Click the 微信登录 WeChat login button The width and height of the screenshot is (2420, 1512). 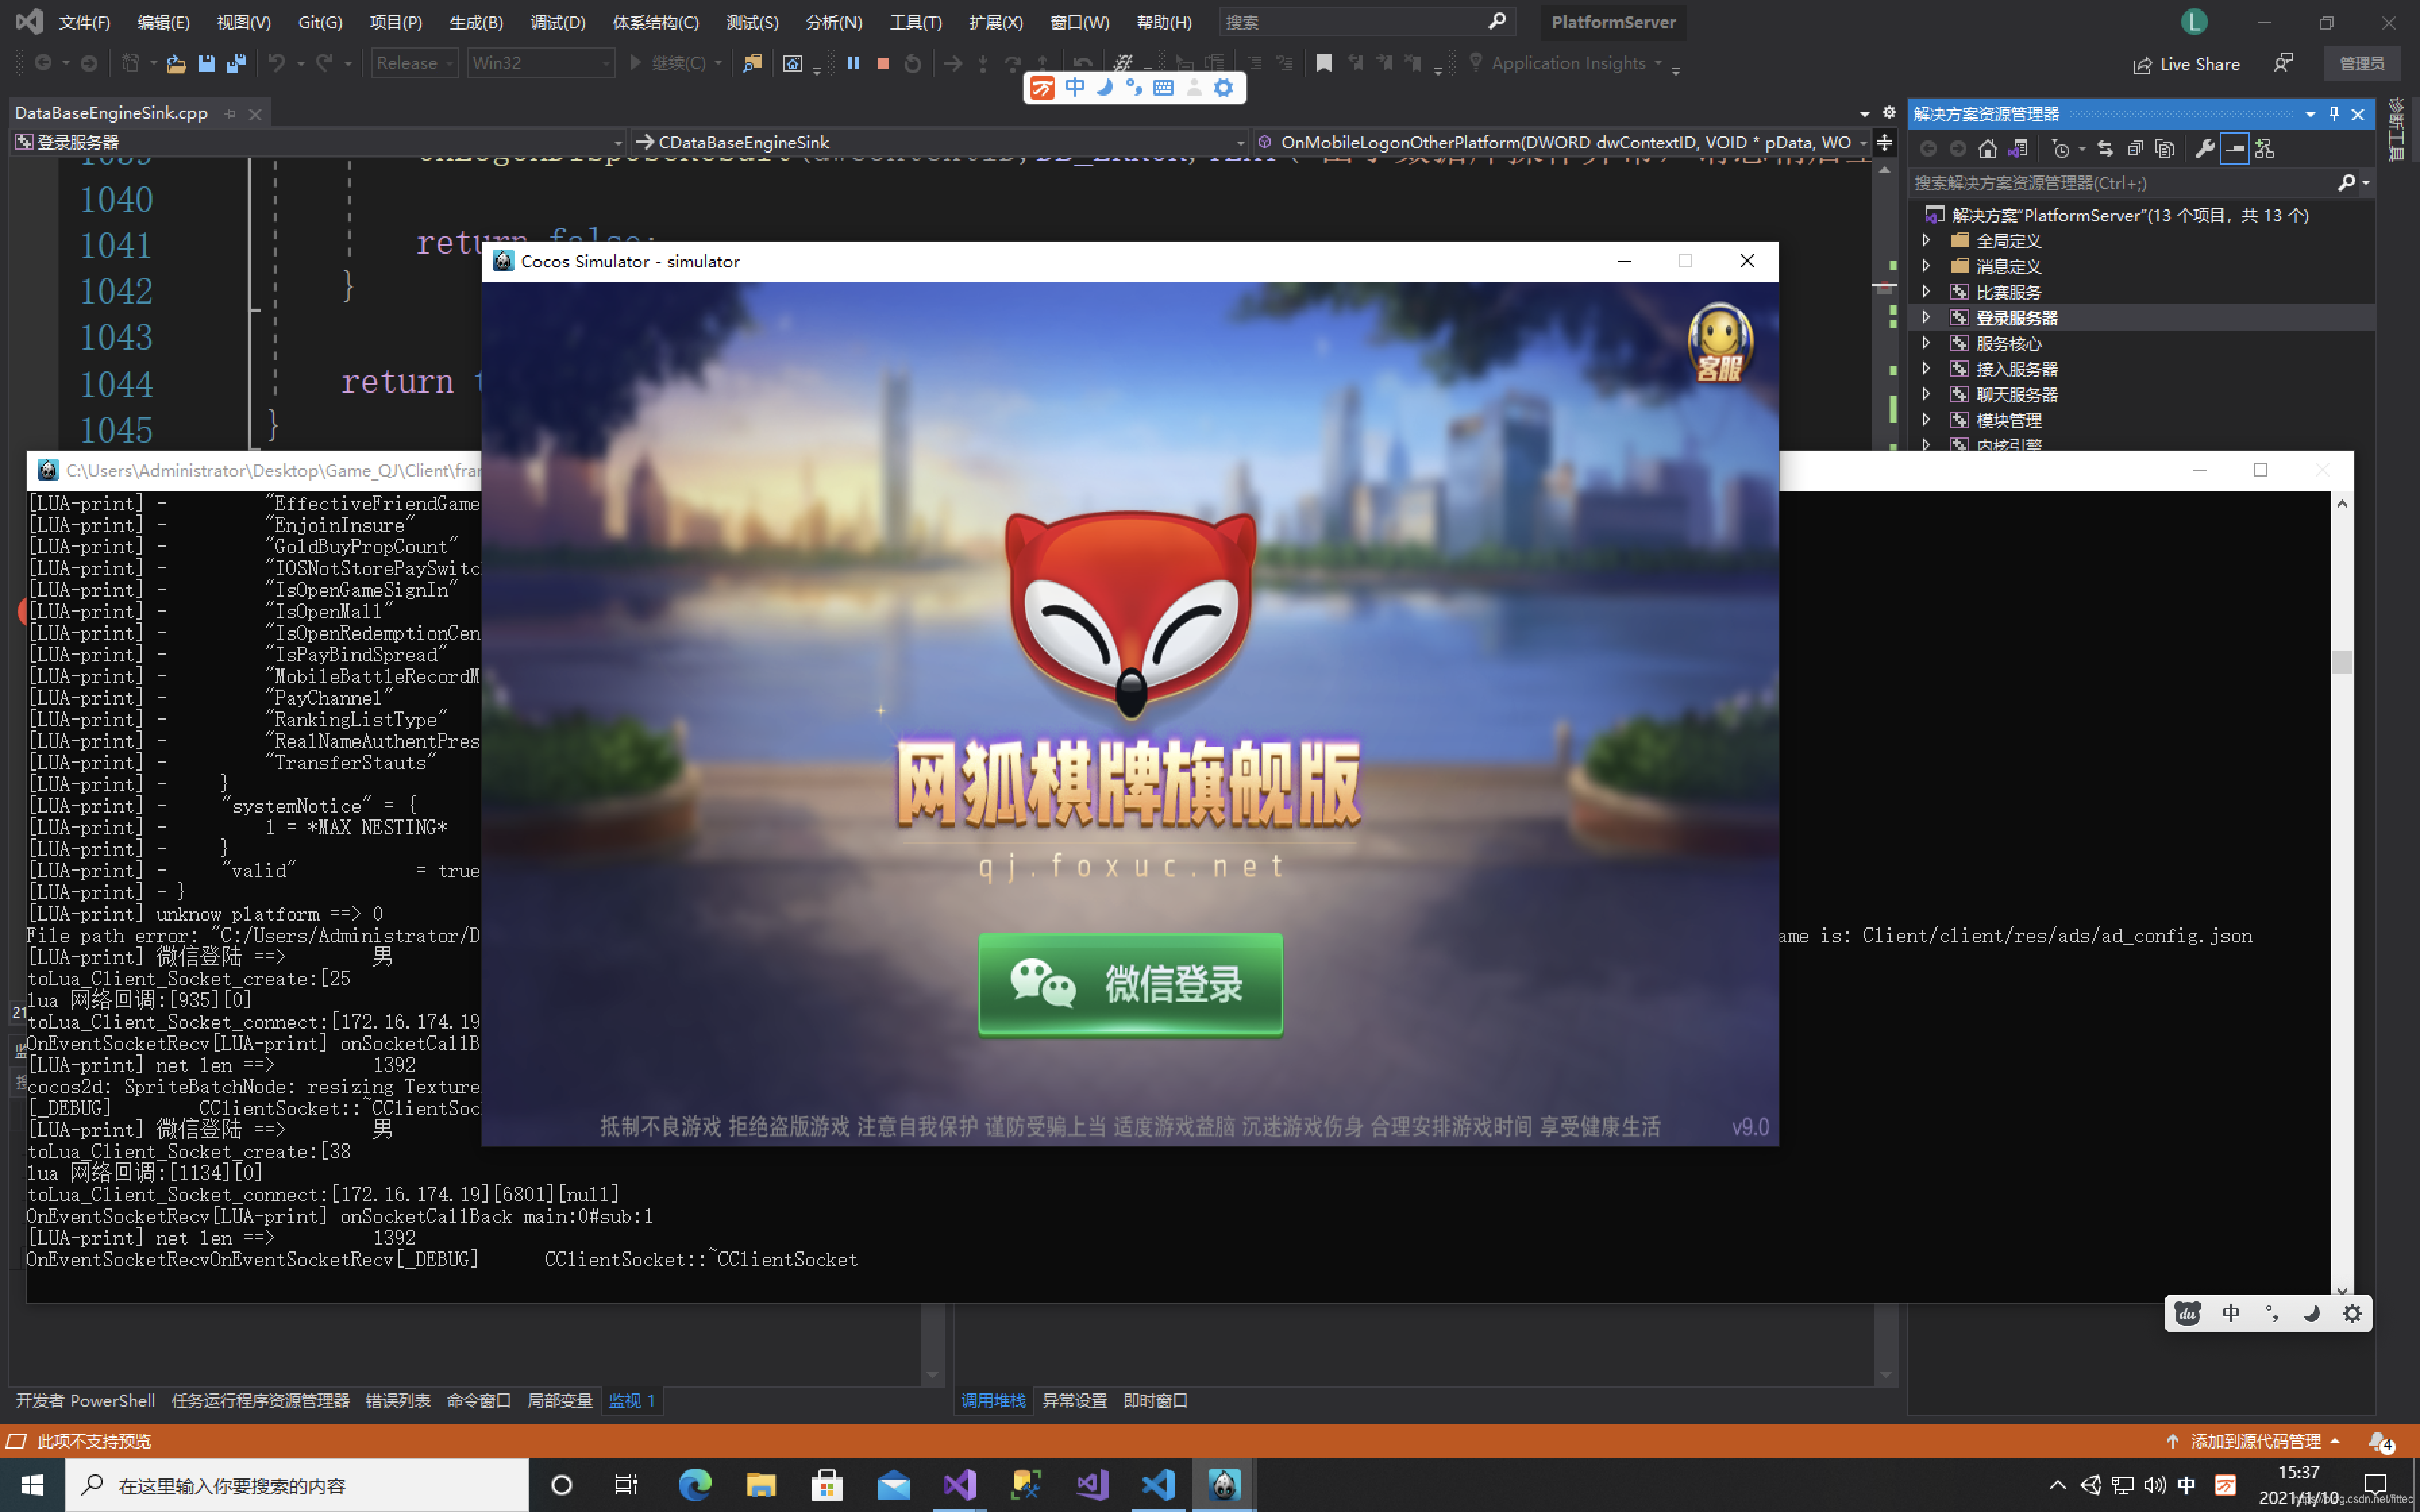click(x=1130, y=984)
